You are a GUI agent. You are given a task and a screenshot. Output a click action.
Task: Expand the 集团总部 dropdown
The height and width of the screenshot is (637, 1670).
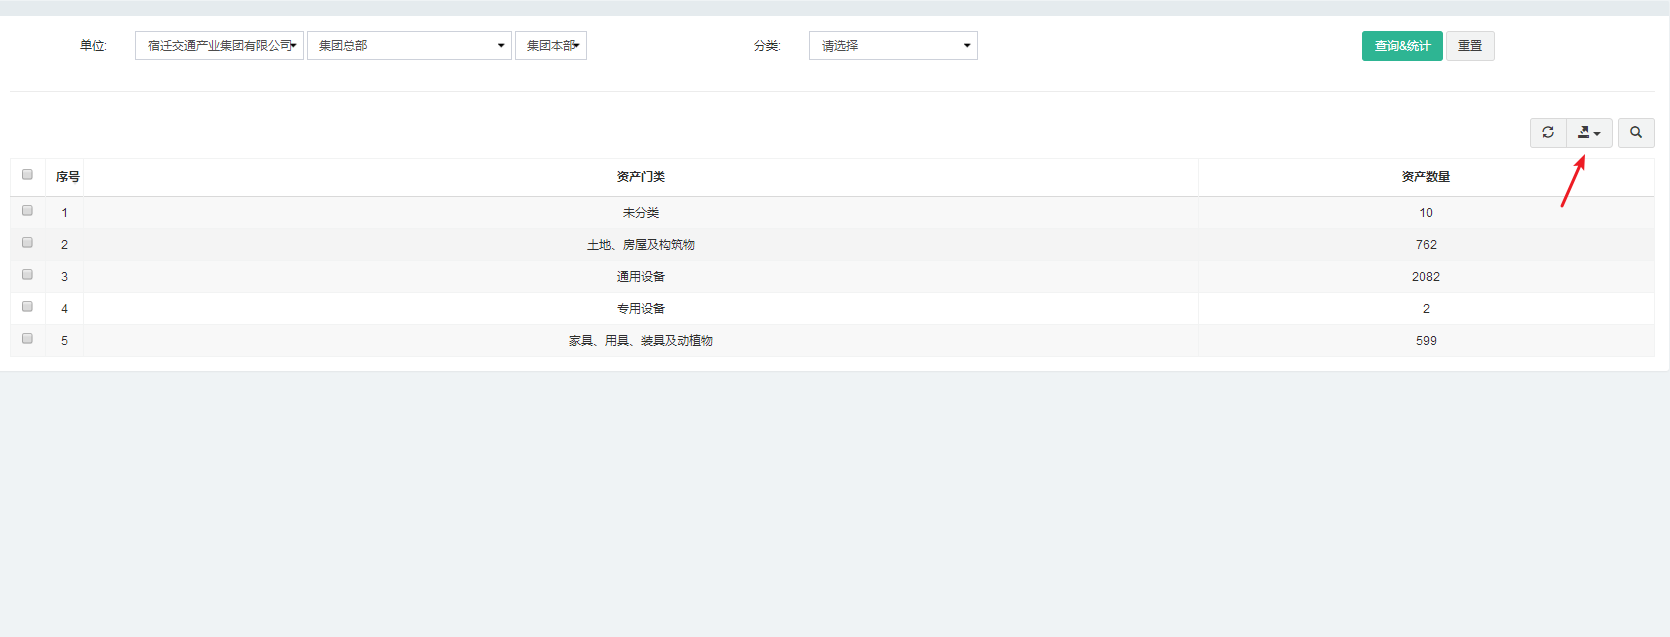coord(409,46)
